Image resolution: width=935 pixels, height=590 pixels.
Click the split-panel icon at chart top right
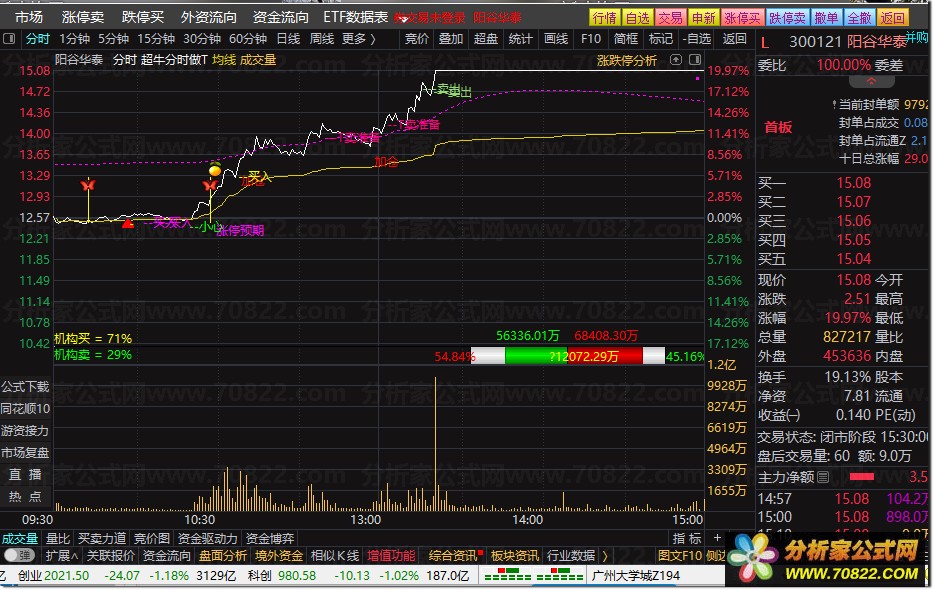click(696, 60)
